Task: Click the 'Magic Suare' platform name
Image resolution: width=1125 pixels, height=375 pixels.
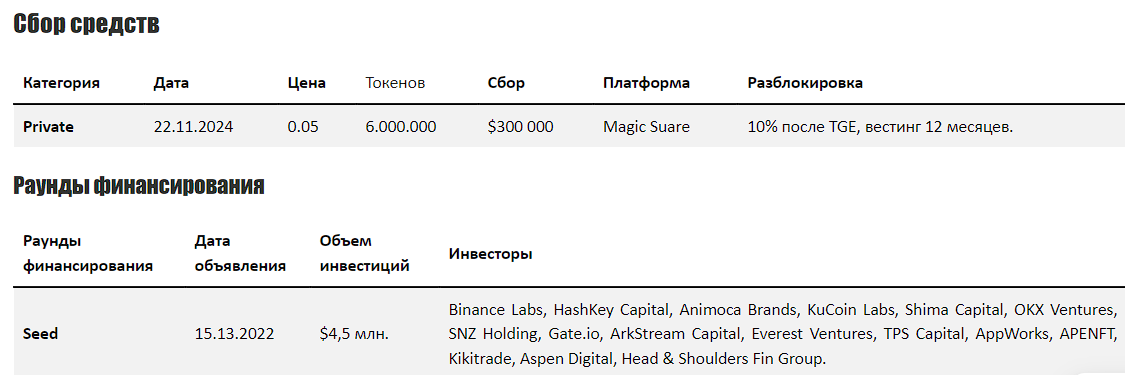Action: (x=646, y=127)
